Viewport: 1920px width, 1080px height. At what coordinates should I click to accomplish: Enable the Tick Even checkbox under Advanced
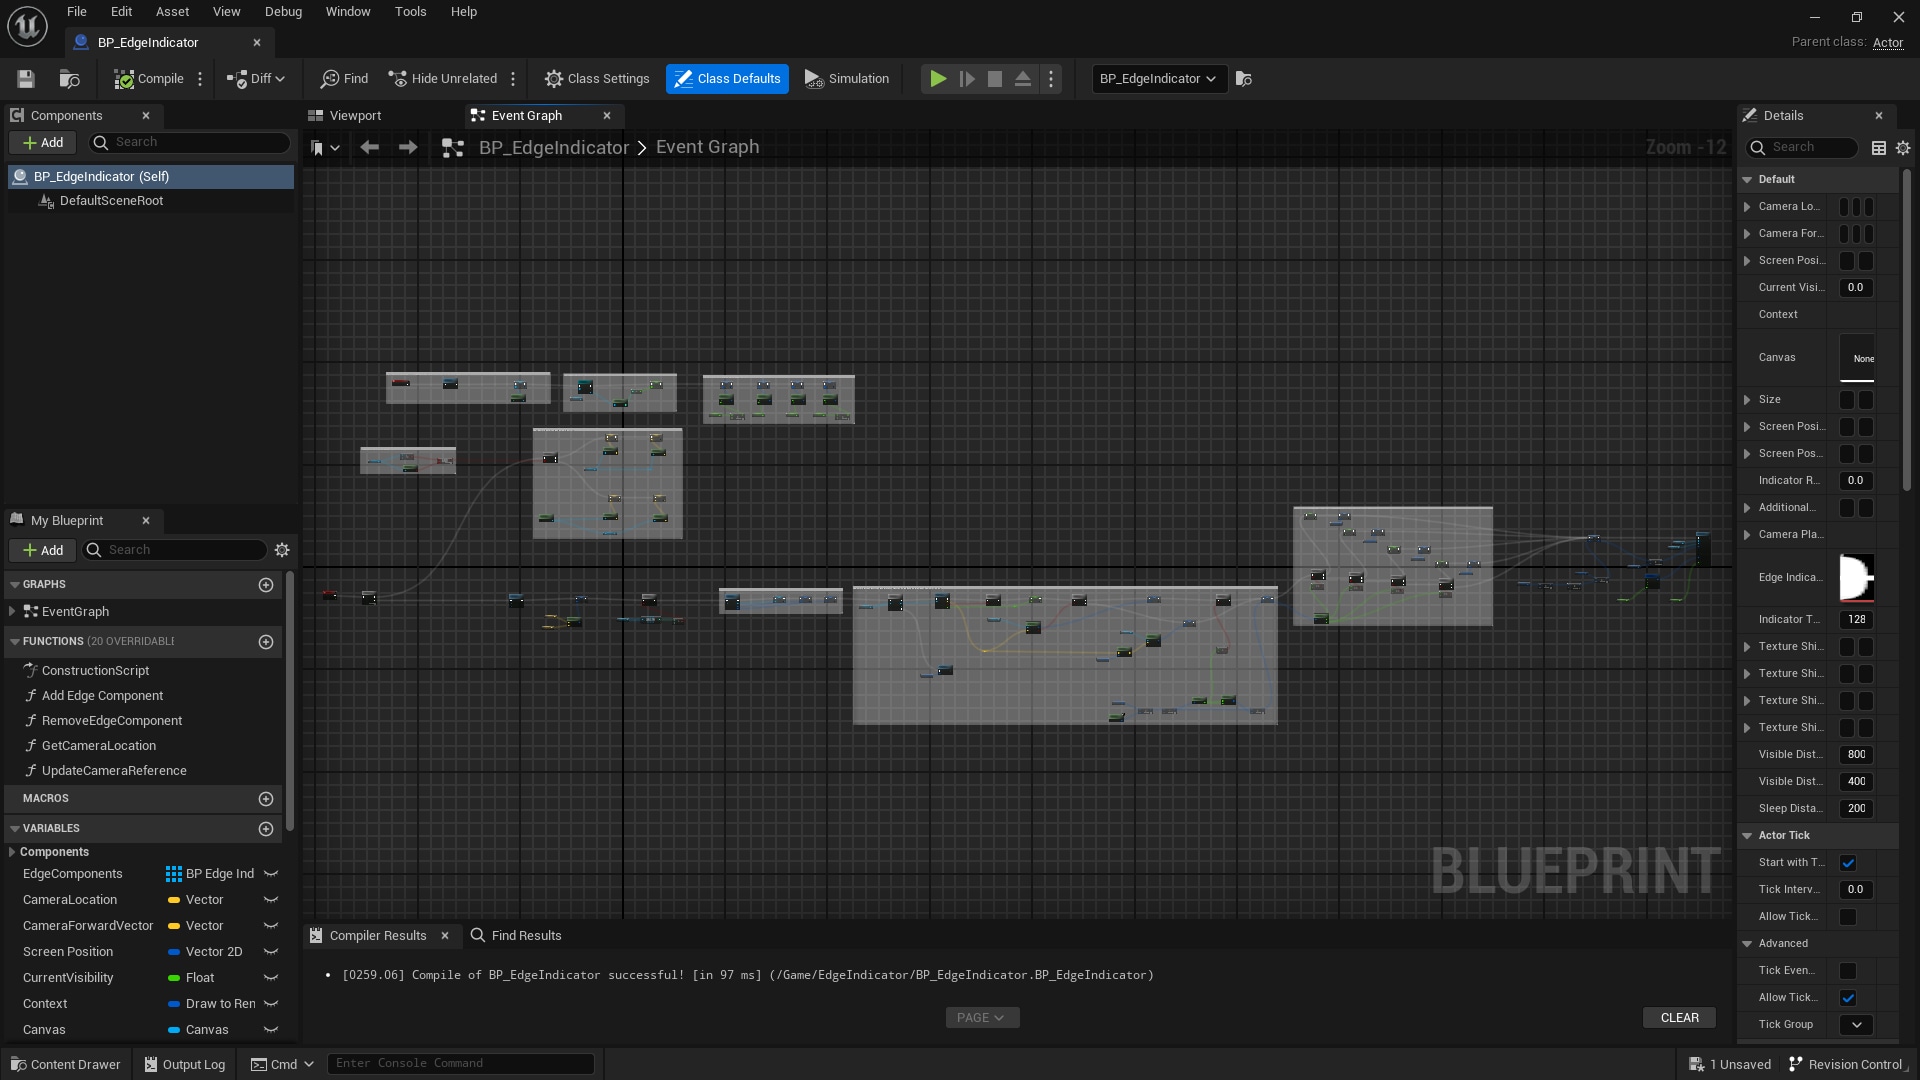point(1849,970)
